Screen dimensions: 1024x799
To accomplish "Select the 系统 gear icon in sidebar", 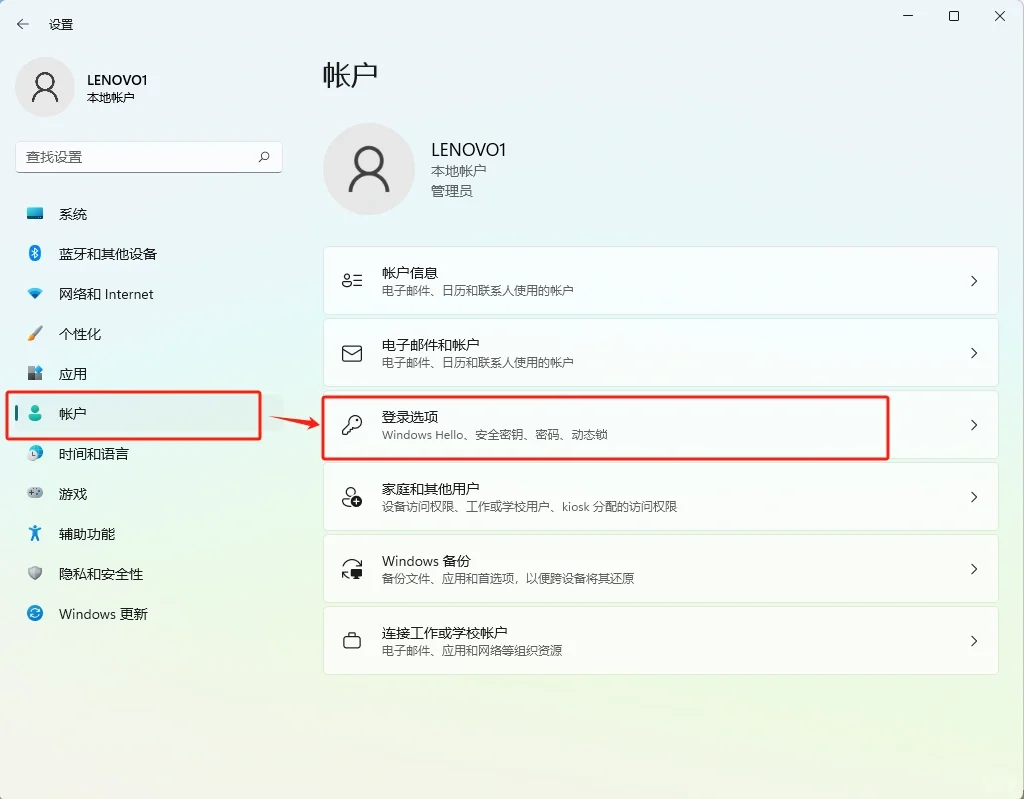I will click(x=33, y=214).
